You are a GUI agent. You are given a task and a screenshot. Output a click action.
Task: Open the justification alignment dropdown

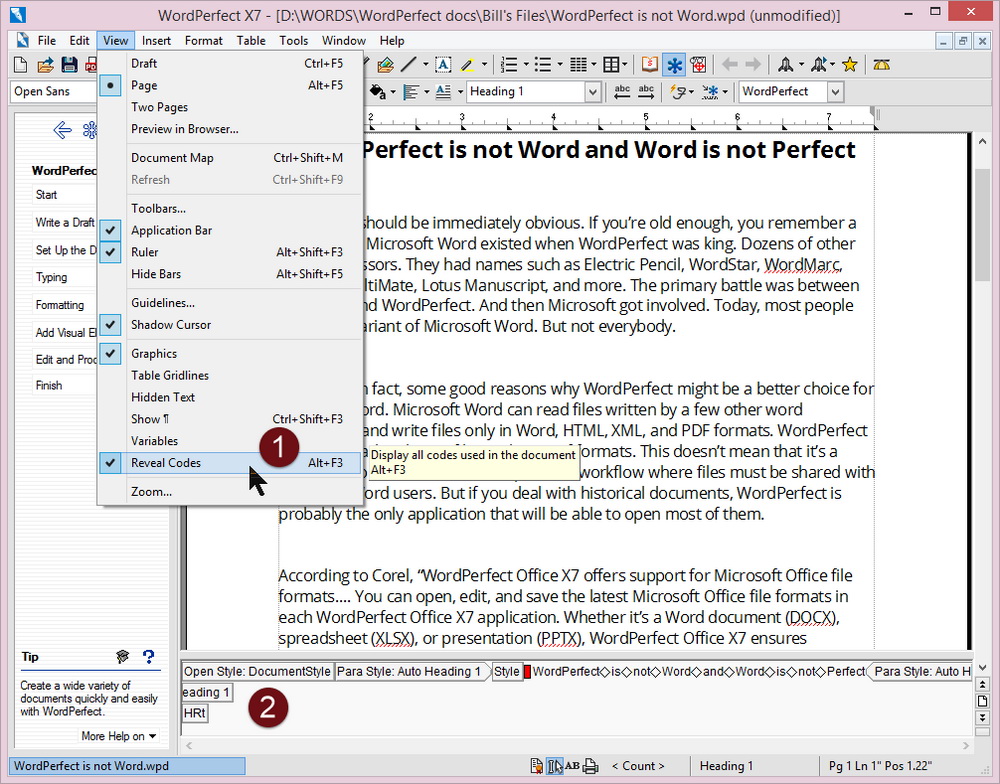click(x=426, y=92)
